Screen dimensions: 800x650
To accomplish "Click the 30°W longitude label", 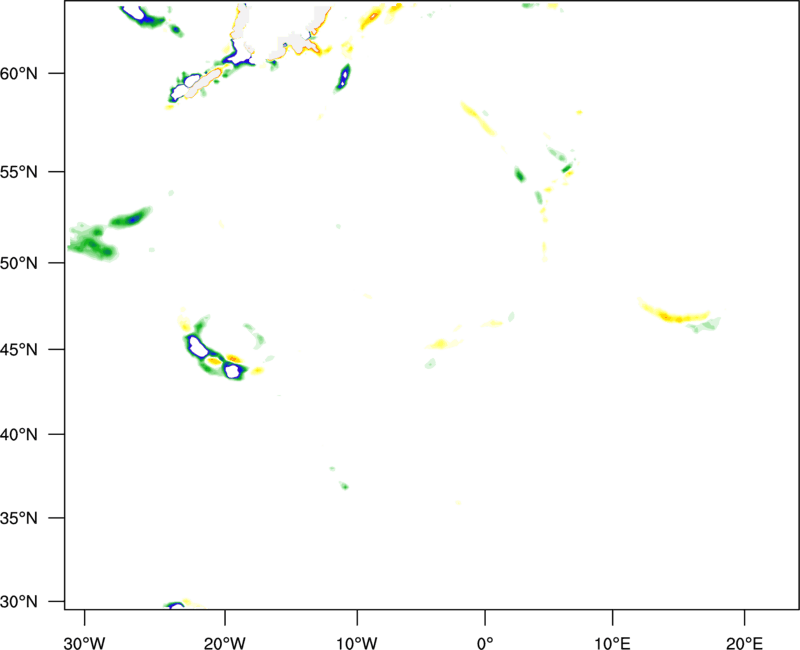I will click(x=84, y=643).
